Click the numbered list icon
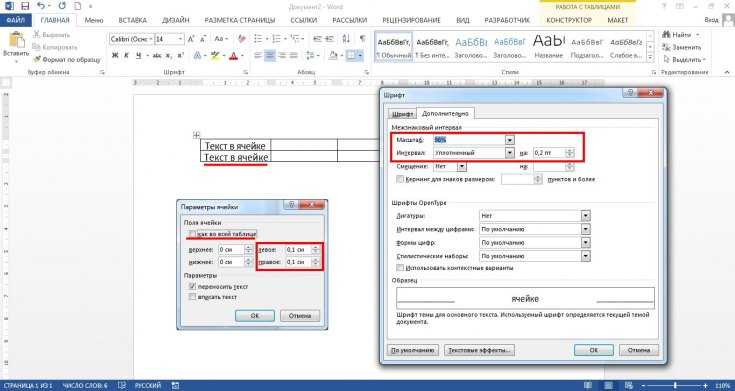The height and width of the screenshot is (391, 735). coord(276,39)
